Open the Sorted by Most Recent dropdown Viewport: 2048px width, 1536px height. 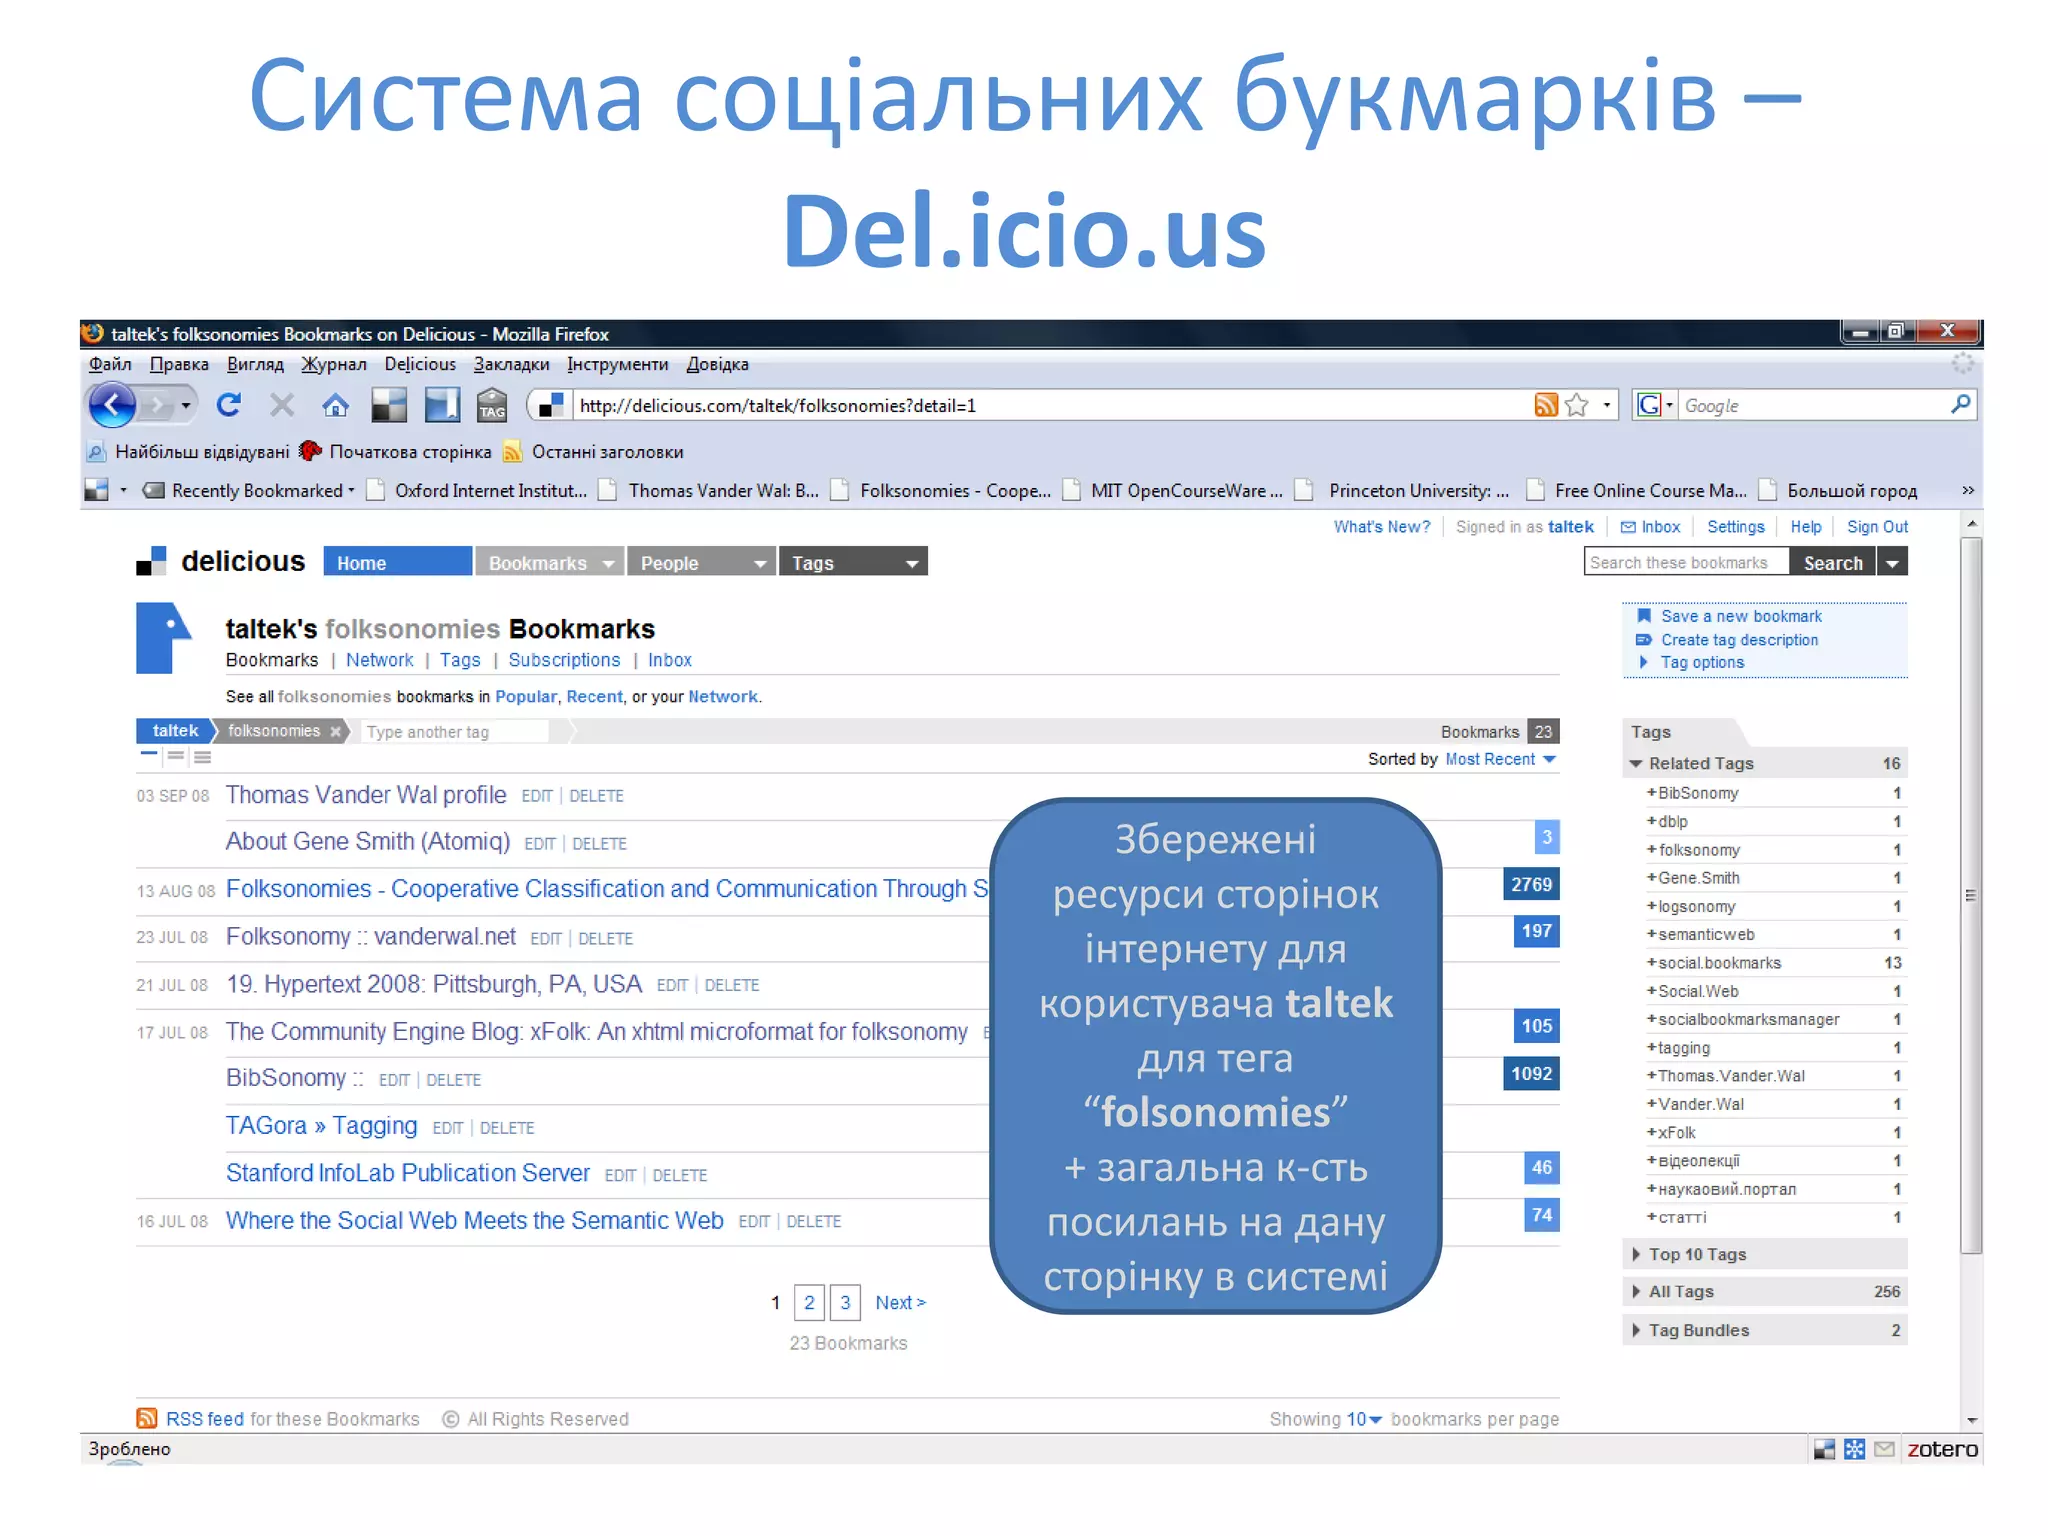click(x=1501, y=760)
